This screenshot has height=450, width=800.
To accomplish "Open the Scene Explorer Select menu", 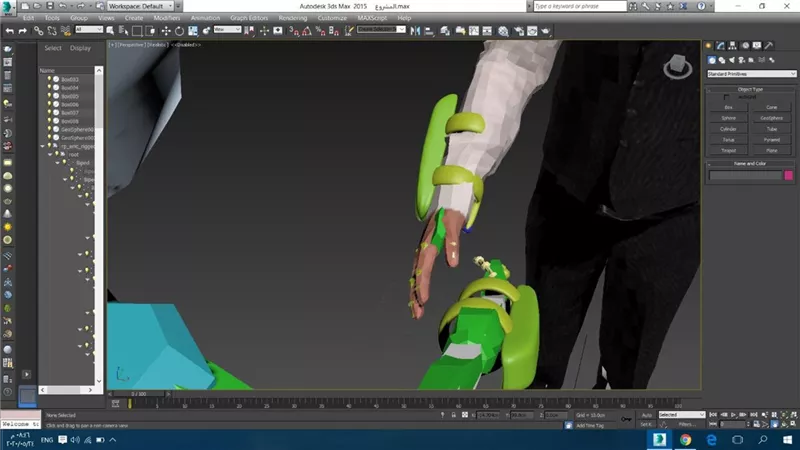I will [x=53, y=48].
